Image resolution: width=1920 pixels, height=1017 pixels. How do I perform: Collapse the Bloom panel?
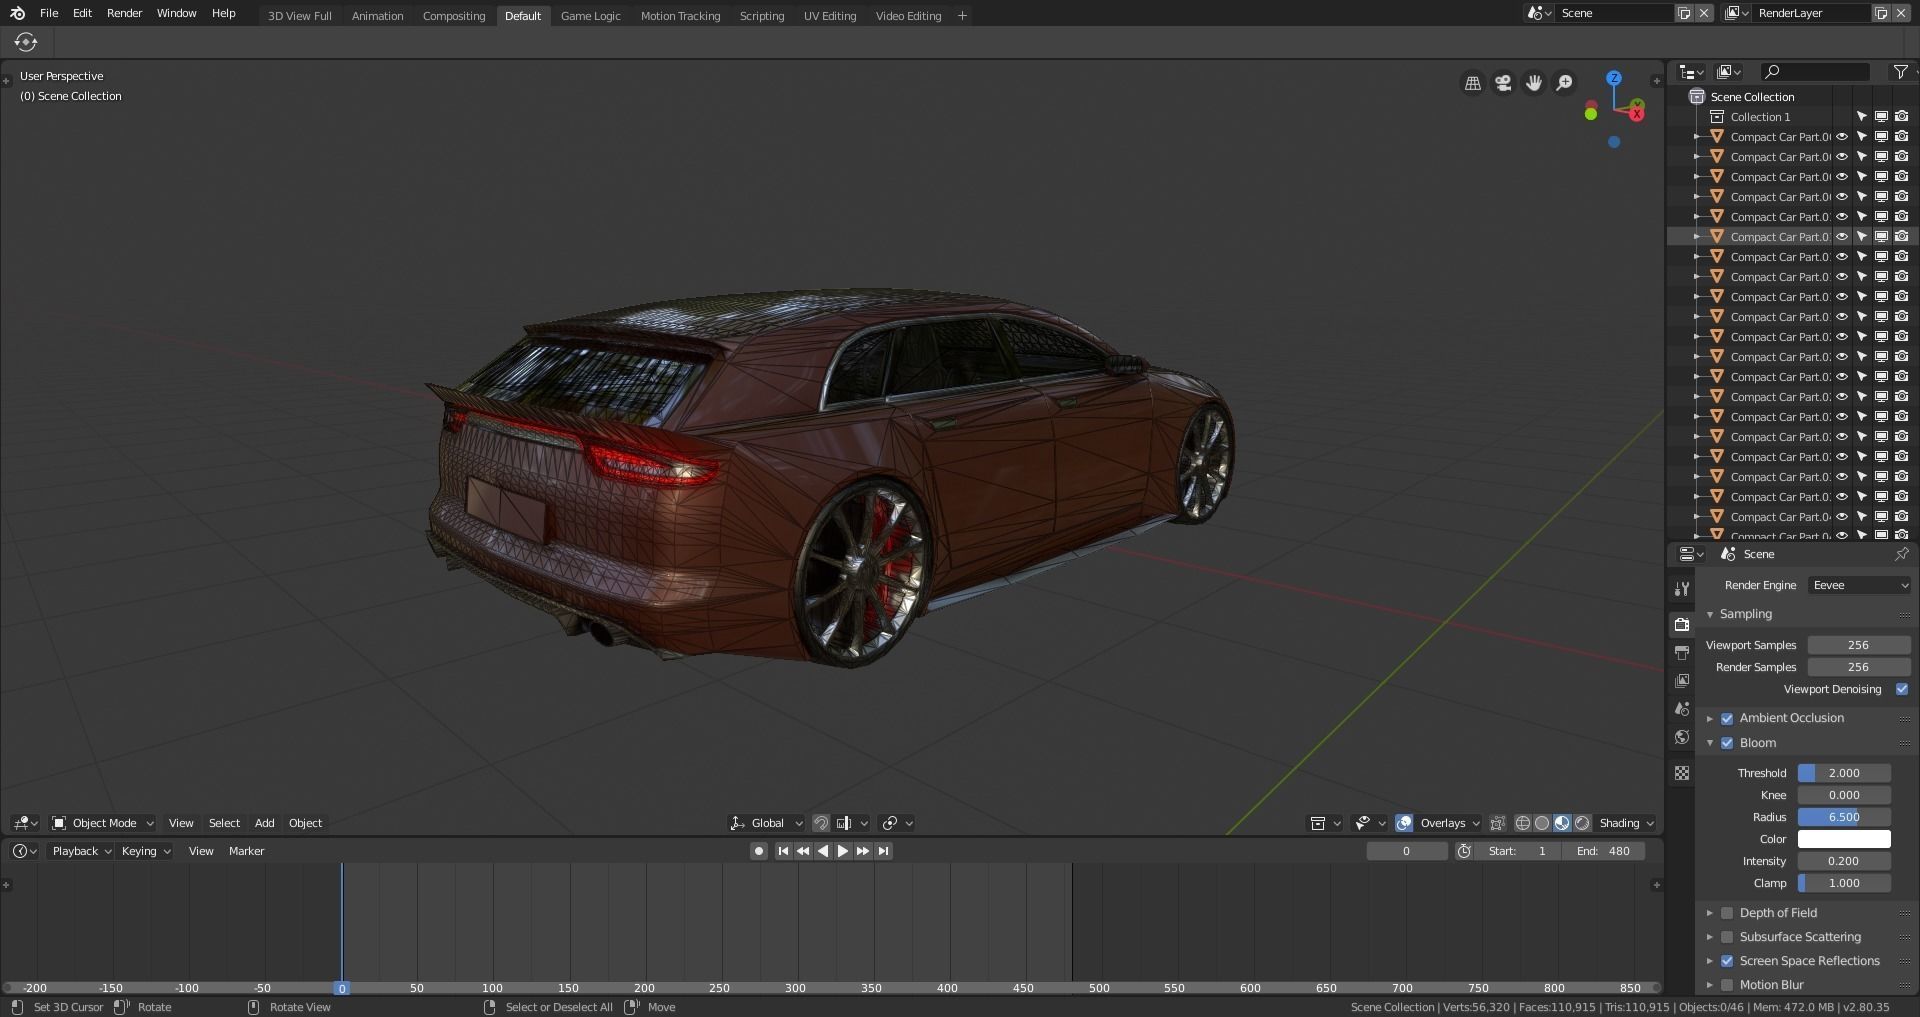(1710, 743)
